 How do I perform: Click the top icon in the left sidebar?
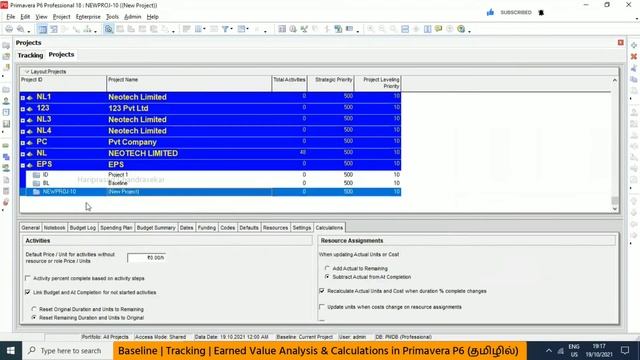6,46
